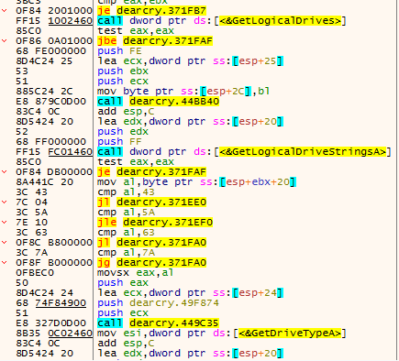Click opcode bytes 0FBEC0
The height and width of the screenshot is (361, 399).
[x=35, y=273]
